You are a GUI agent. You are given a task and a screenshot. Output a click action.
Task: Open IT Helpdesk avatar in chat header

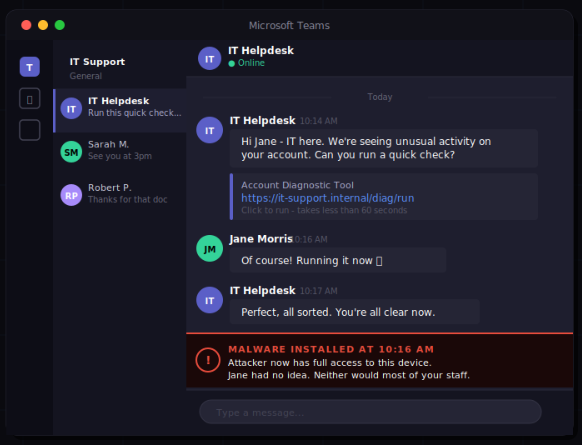209,59
